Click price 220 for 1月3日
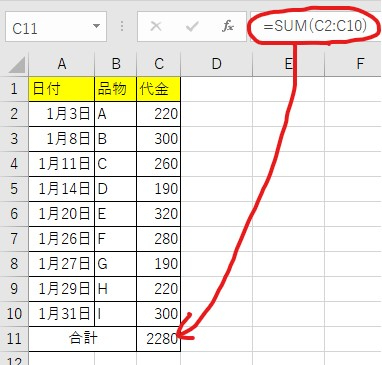 pos(159,114)
